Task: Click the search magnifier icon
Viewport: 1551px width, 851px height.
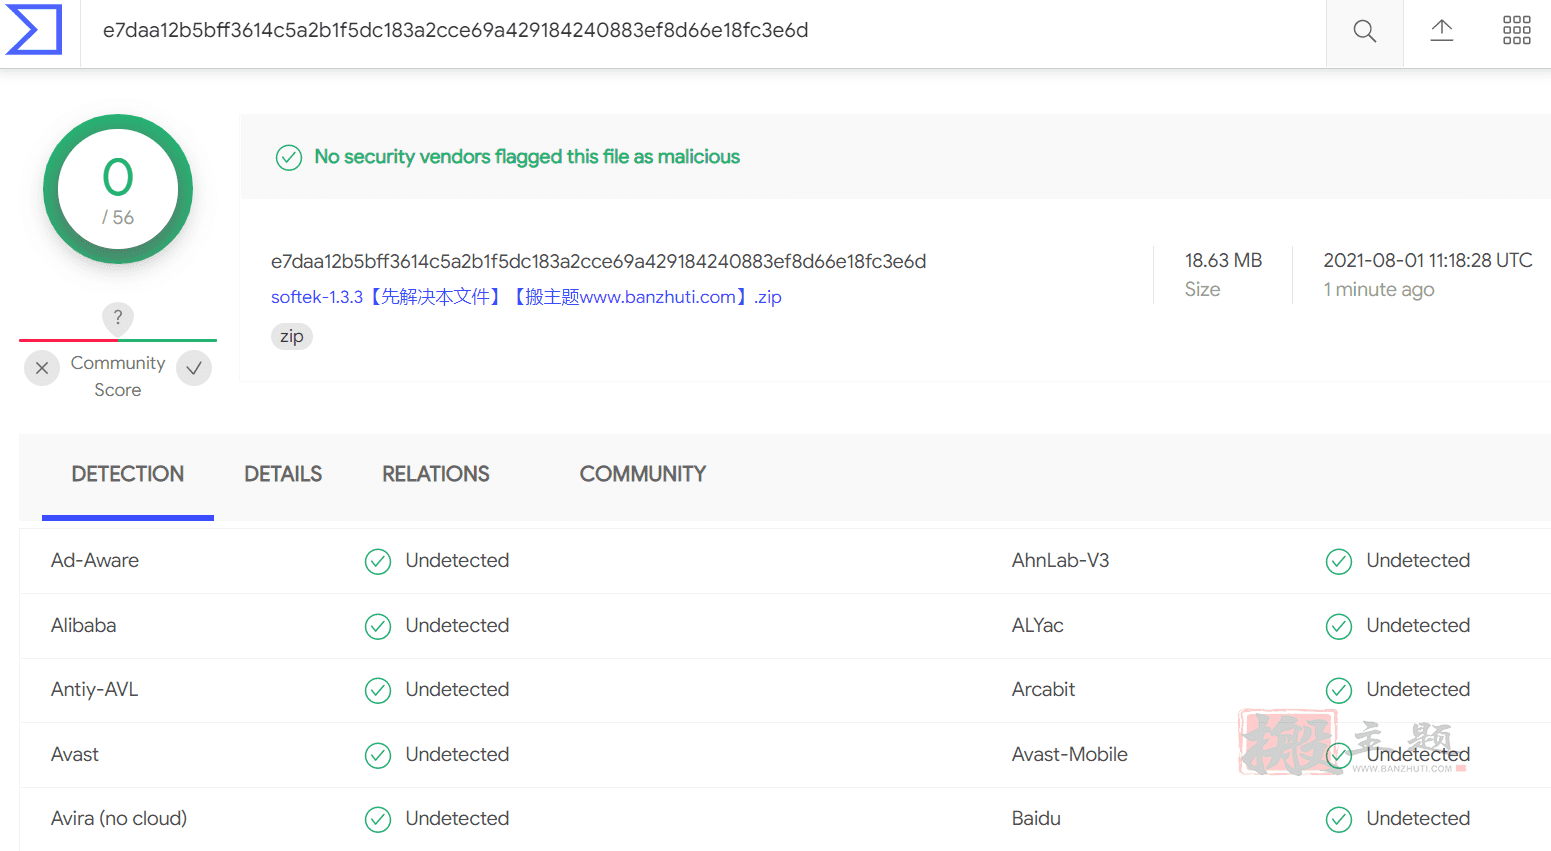Action: tap(1364, 31)
